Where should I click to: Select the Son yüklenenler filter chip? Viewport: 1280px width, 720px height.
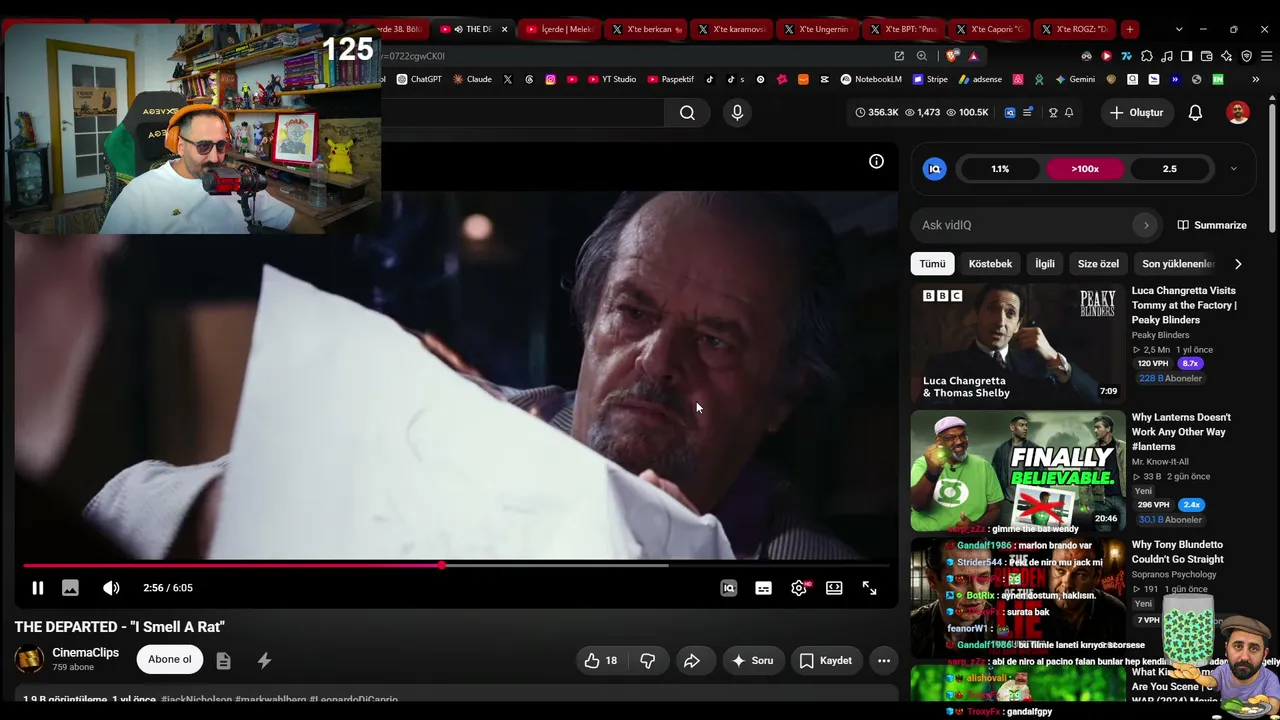coord(1177,264)
